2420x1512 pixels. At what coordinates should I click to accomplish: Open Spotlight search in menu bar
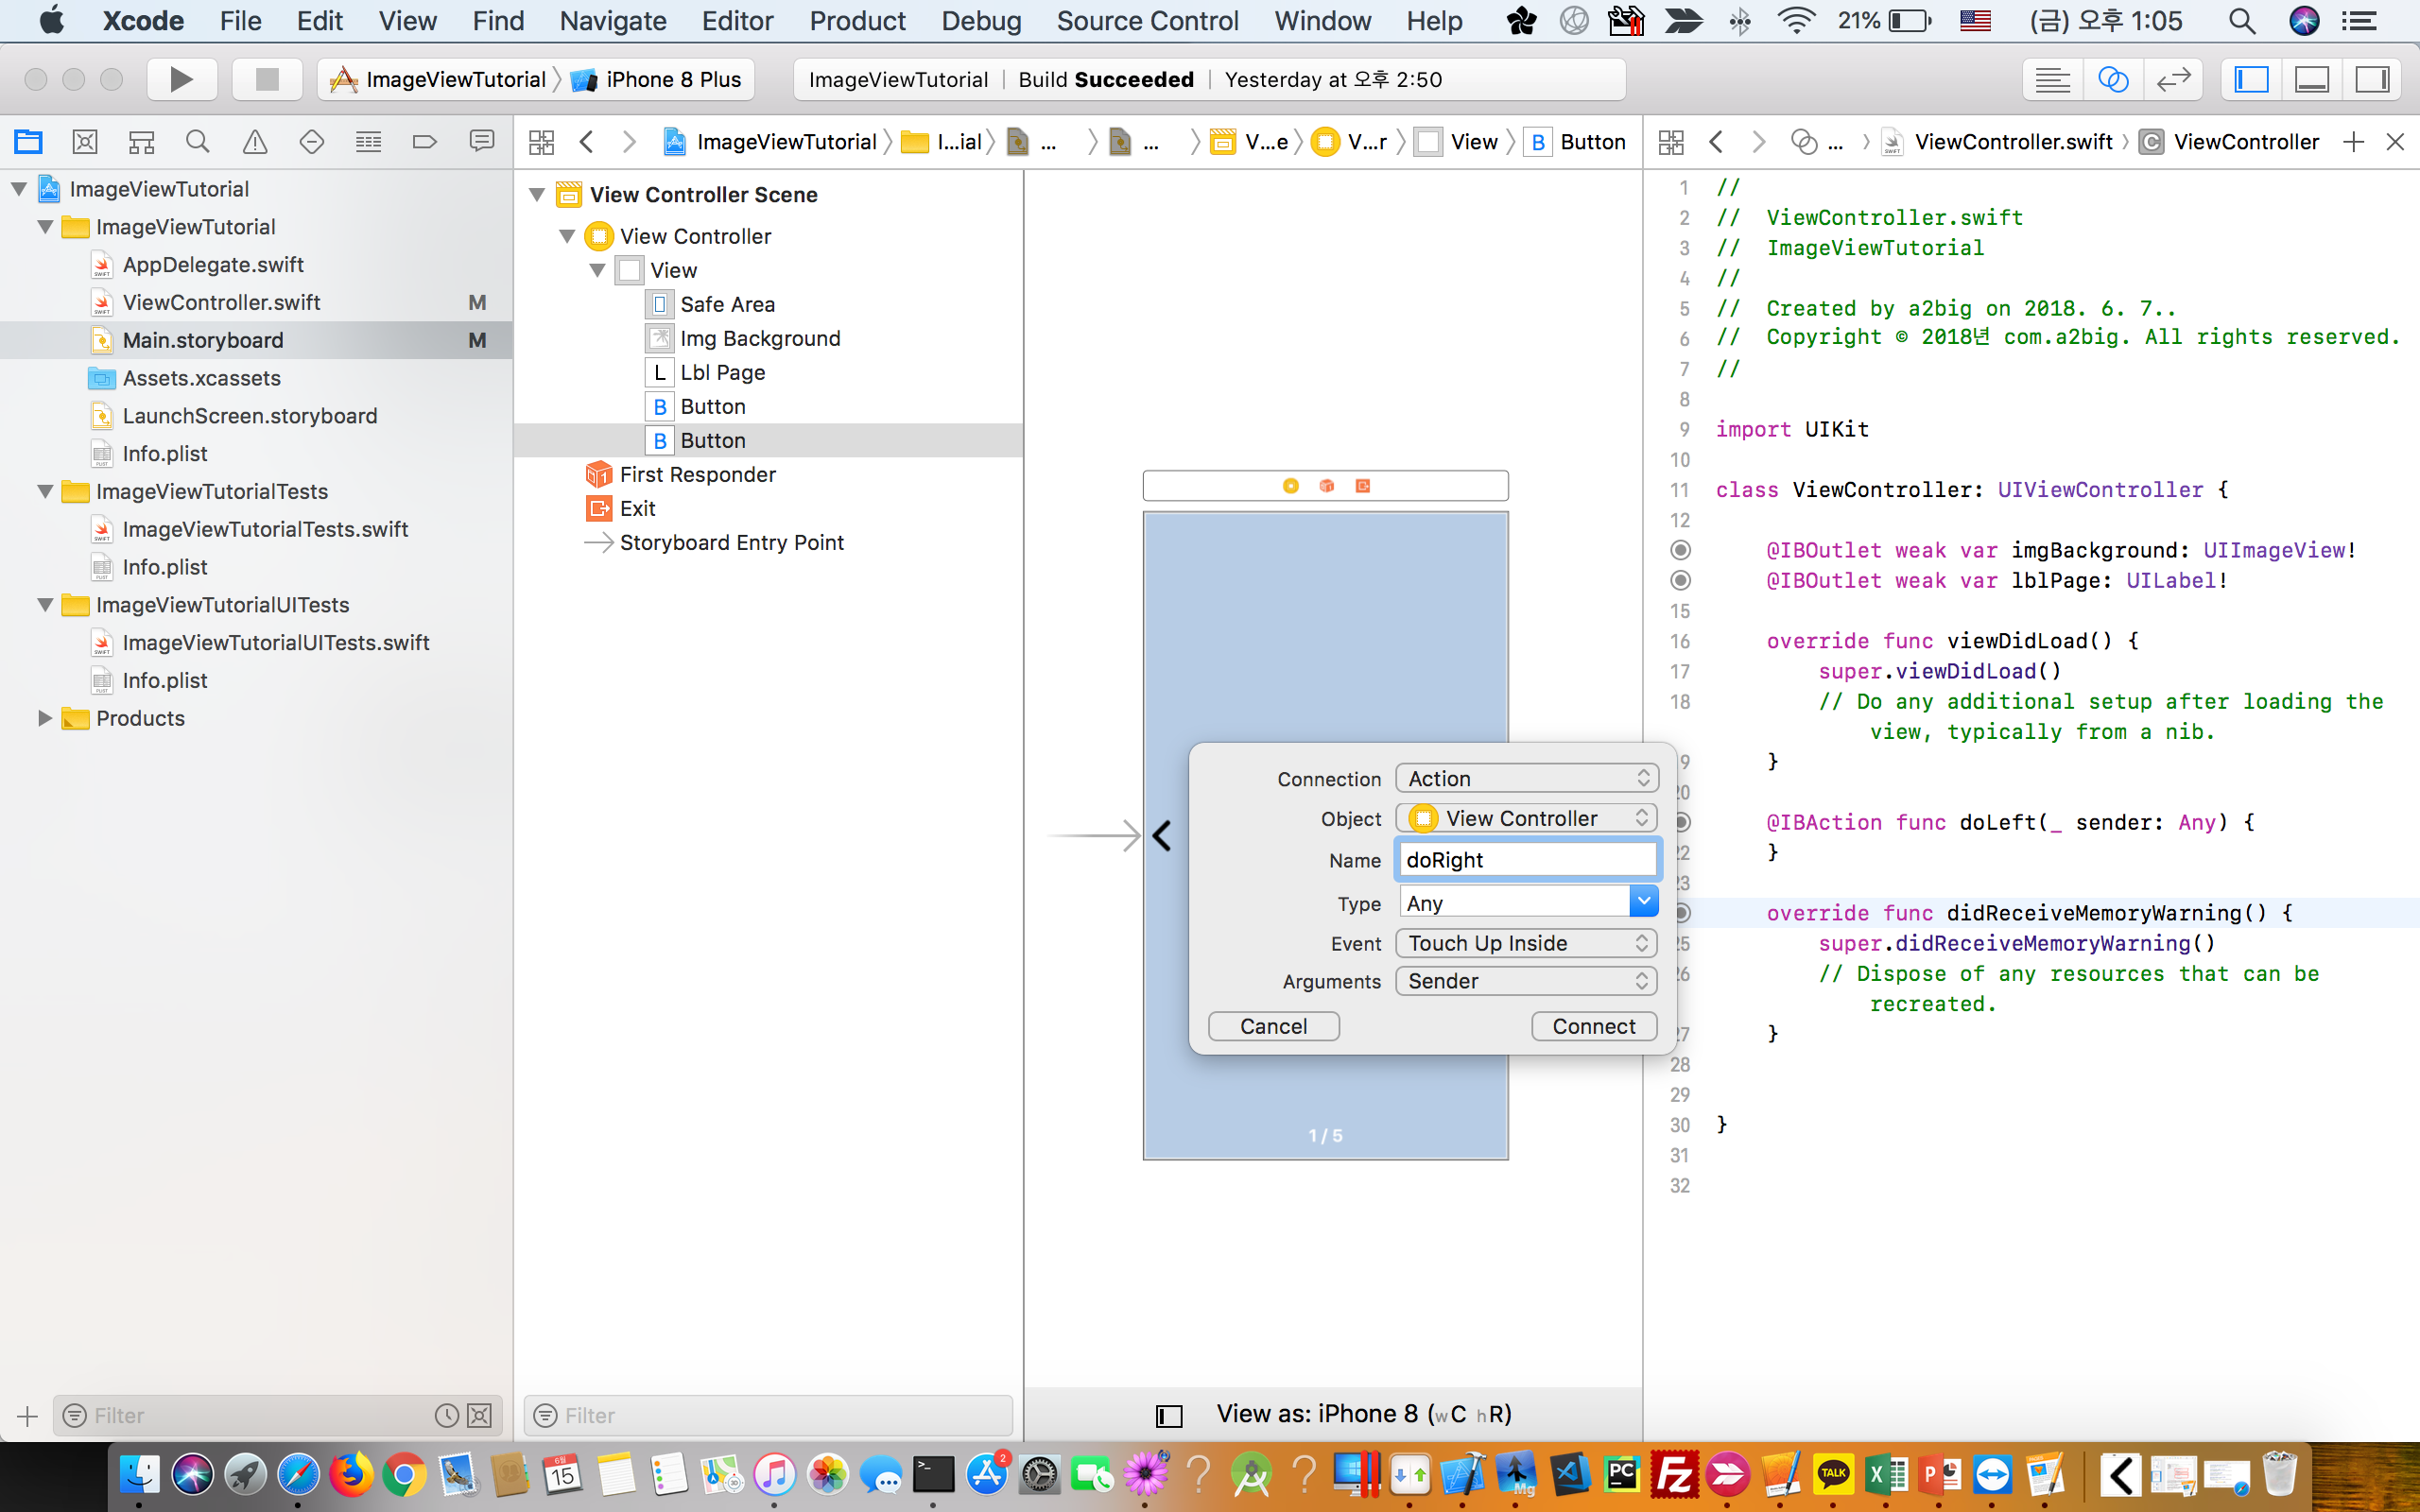[2242, 20]
